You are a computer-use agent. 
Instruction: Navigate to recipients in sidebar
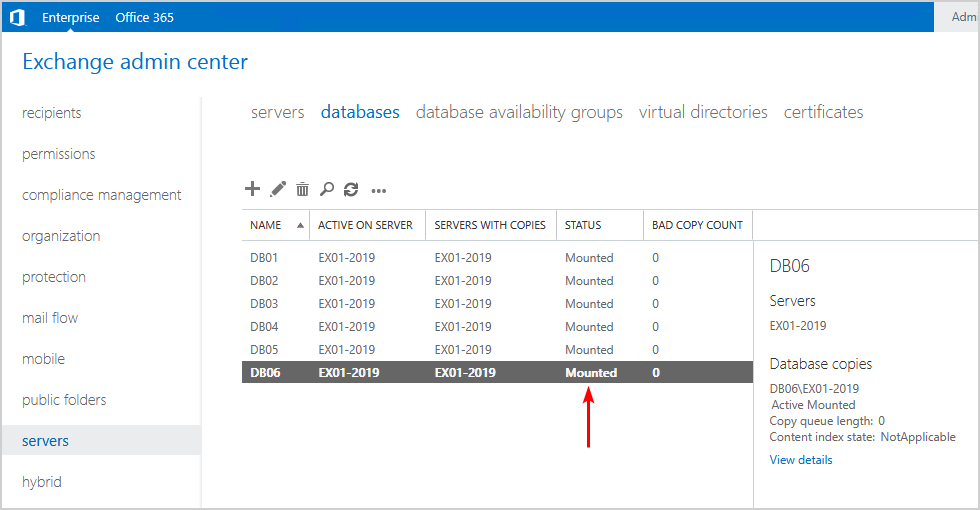click(x=52, y=113)
